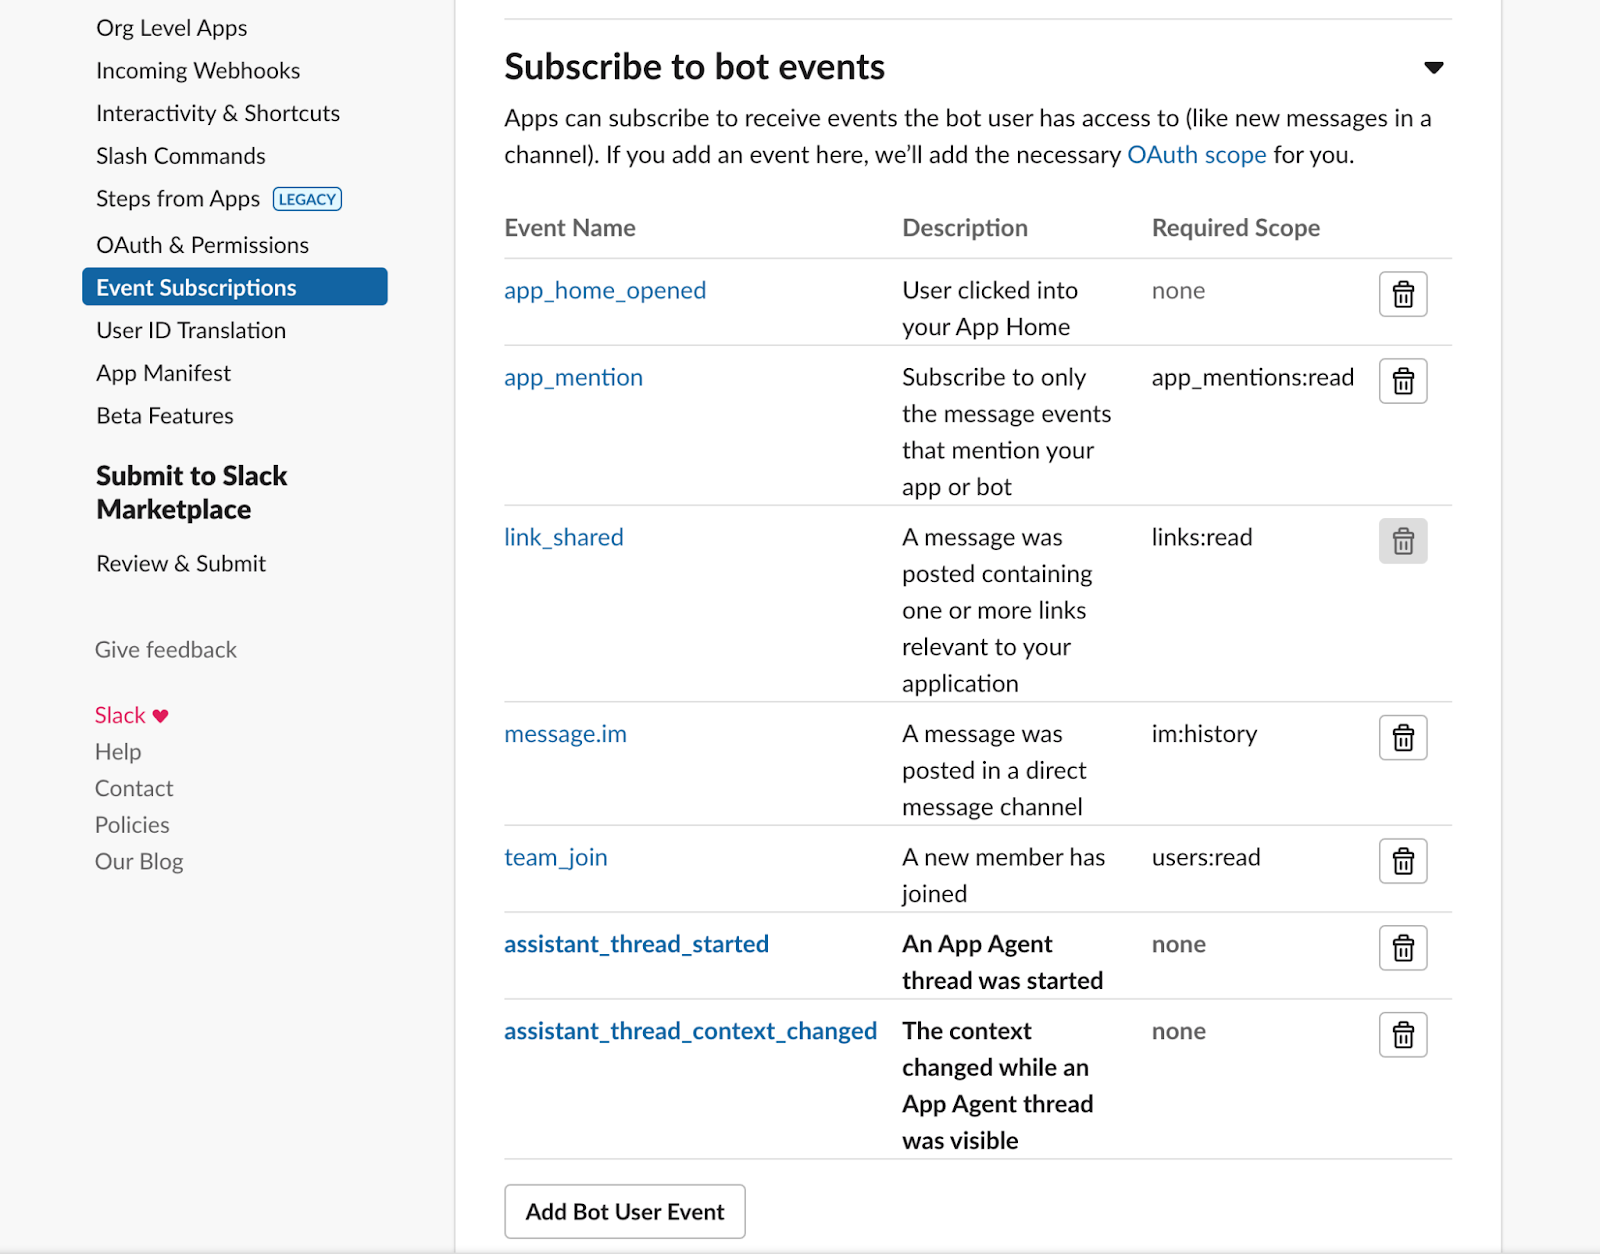The image size is (1600, 1254).
Task: Remove the link_shared event with trash icon
Action: pyautogui.click(x=1402, y=541)
